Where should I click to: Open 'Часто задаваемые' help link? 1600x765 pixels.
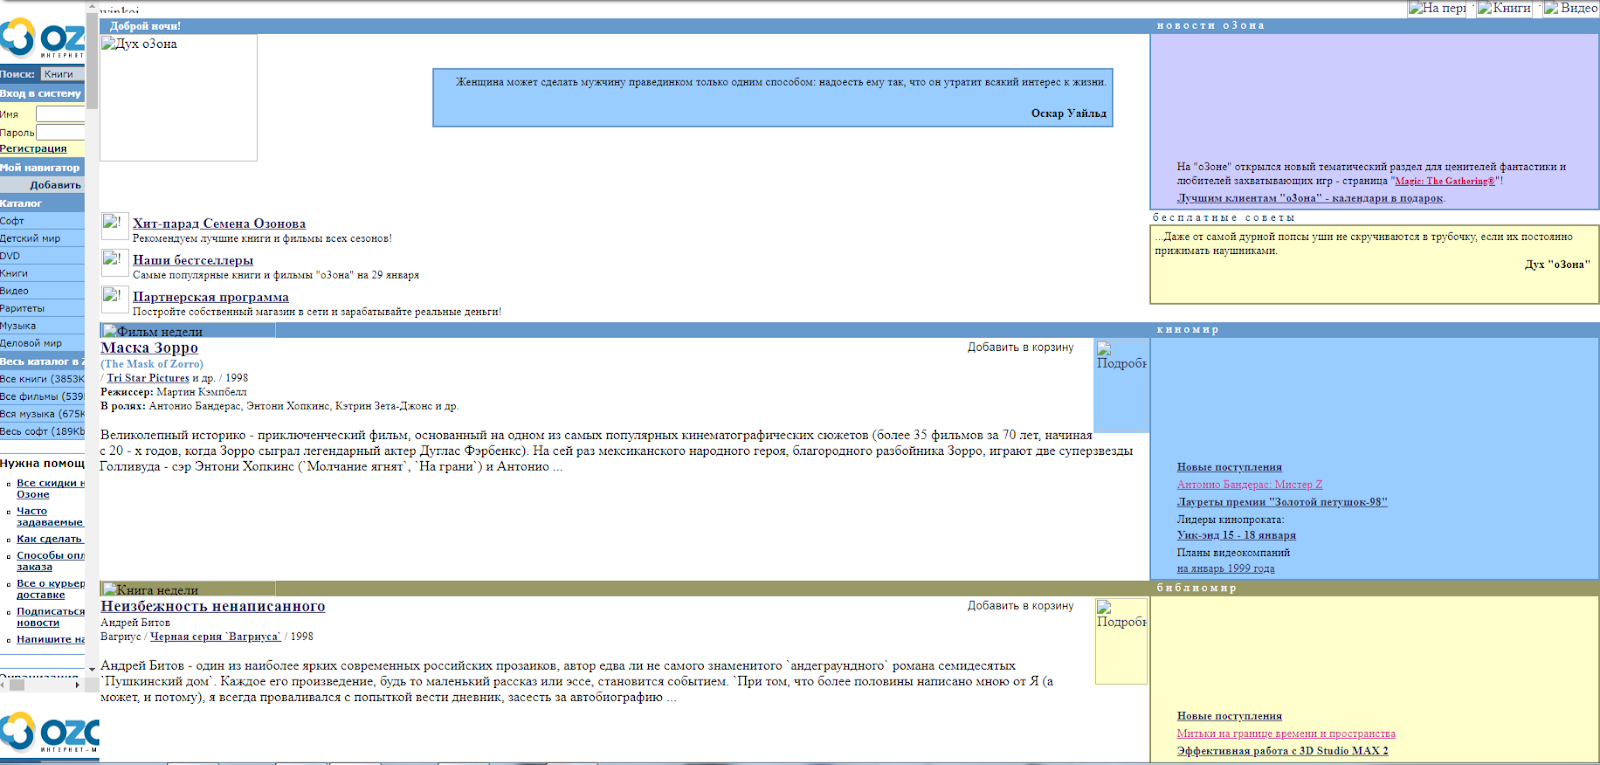point(50,516)
